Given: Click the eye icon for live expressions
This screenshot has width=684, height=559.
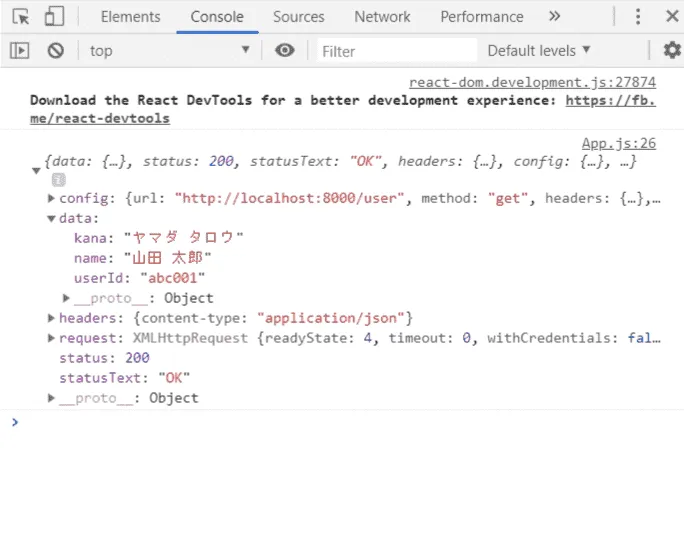Looking at the screenshot, I should (285, 51).
